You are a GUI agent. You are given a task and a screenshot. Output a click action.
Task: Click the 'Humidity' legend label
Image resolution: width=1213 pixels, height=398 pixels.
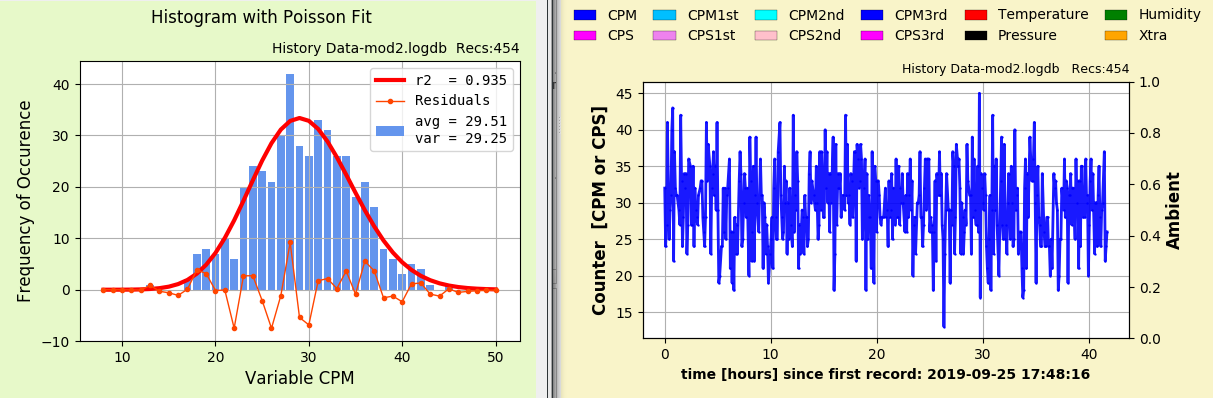[x=1169, y=15]
